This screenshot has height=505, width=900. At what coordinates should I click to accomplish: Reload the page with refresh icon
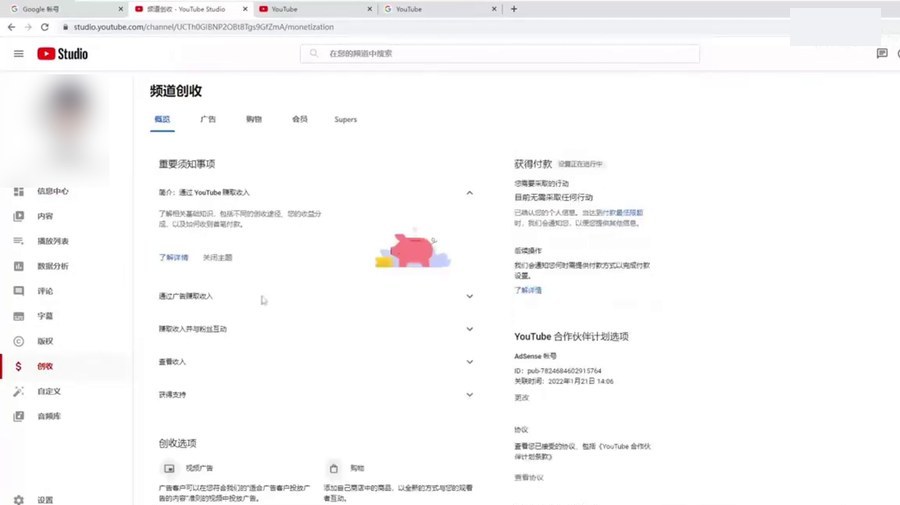(45, 27)
